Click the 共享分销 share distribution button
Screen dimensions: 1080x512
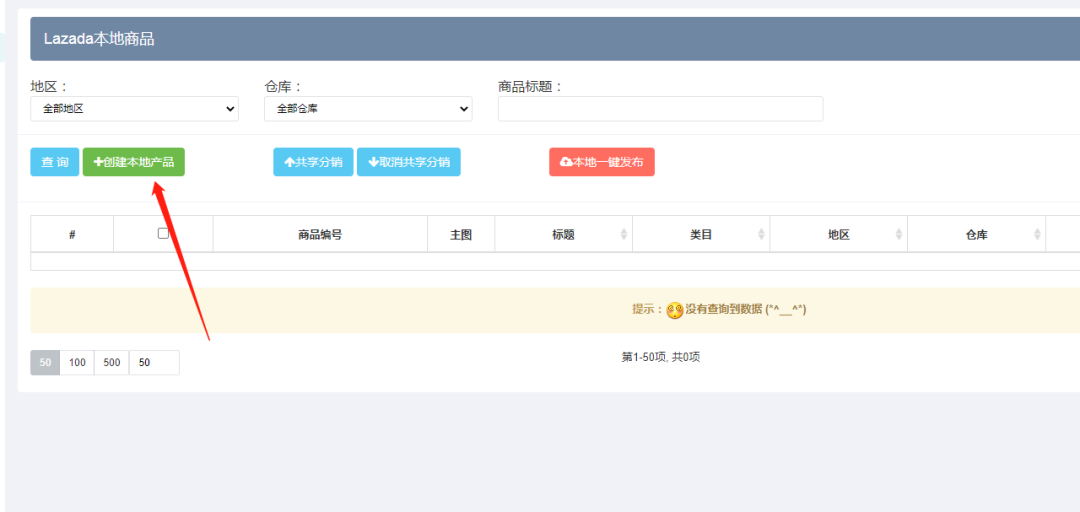click(313, 162)
